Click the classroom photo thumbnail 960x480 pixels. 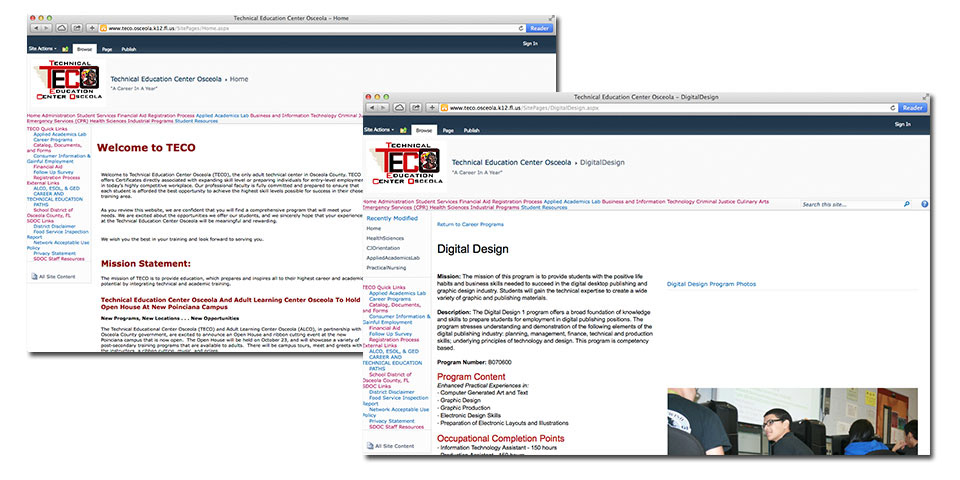793,421
